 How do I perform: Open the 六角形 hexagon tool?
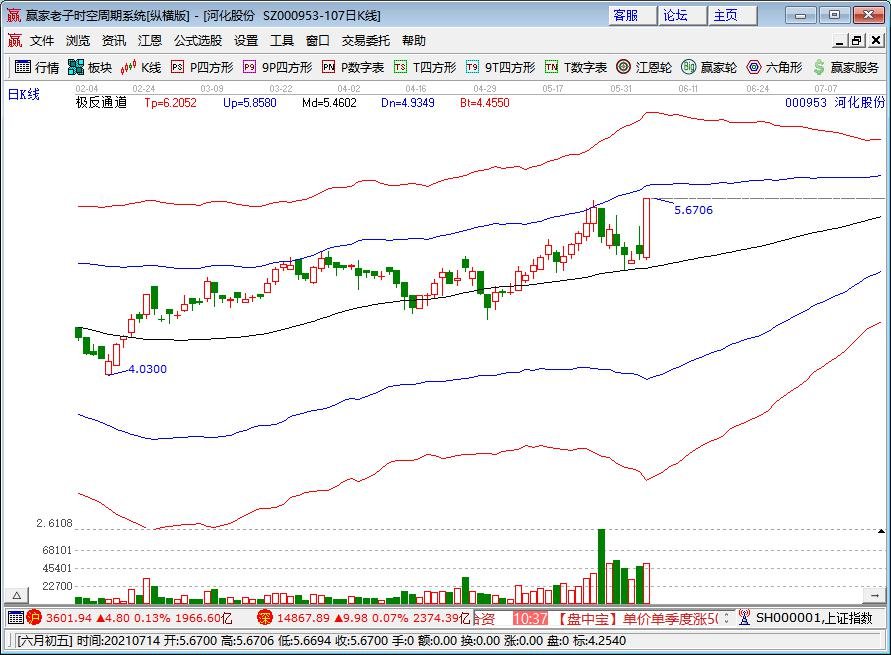point(775,68)
